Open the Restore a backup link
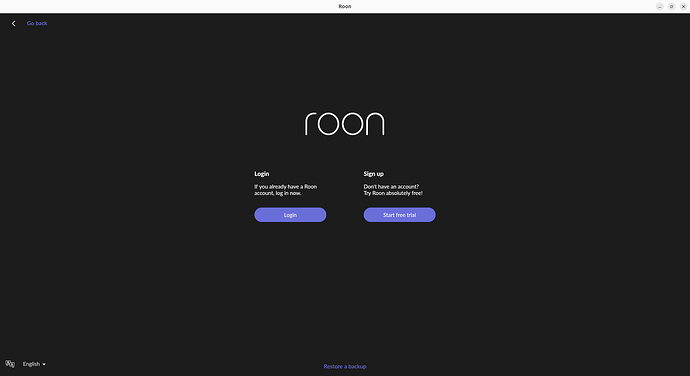 [345, 366]
